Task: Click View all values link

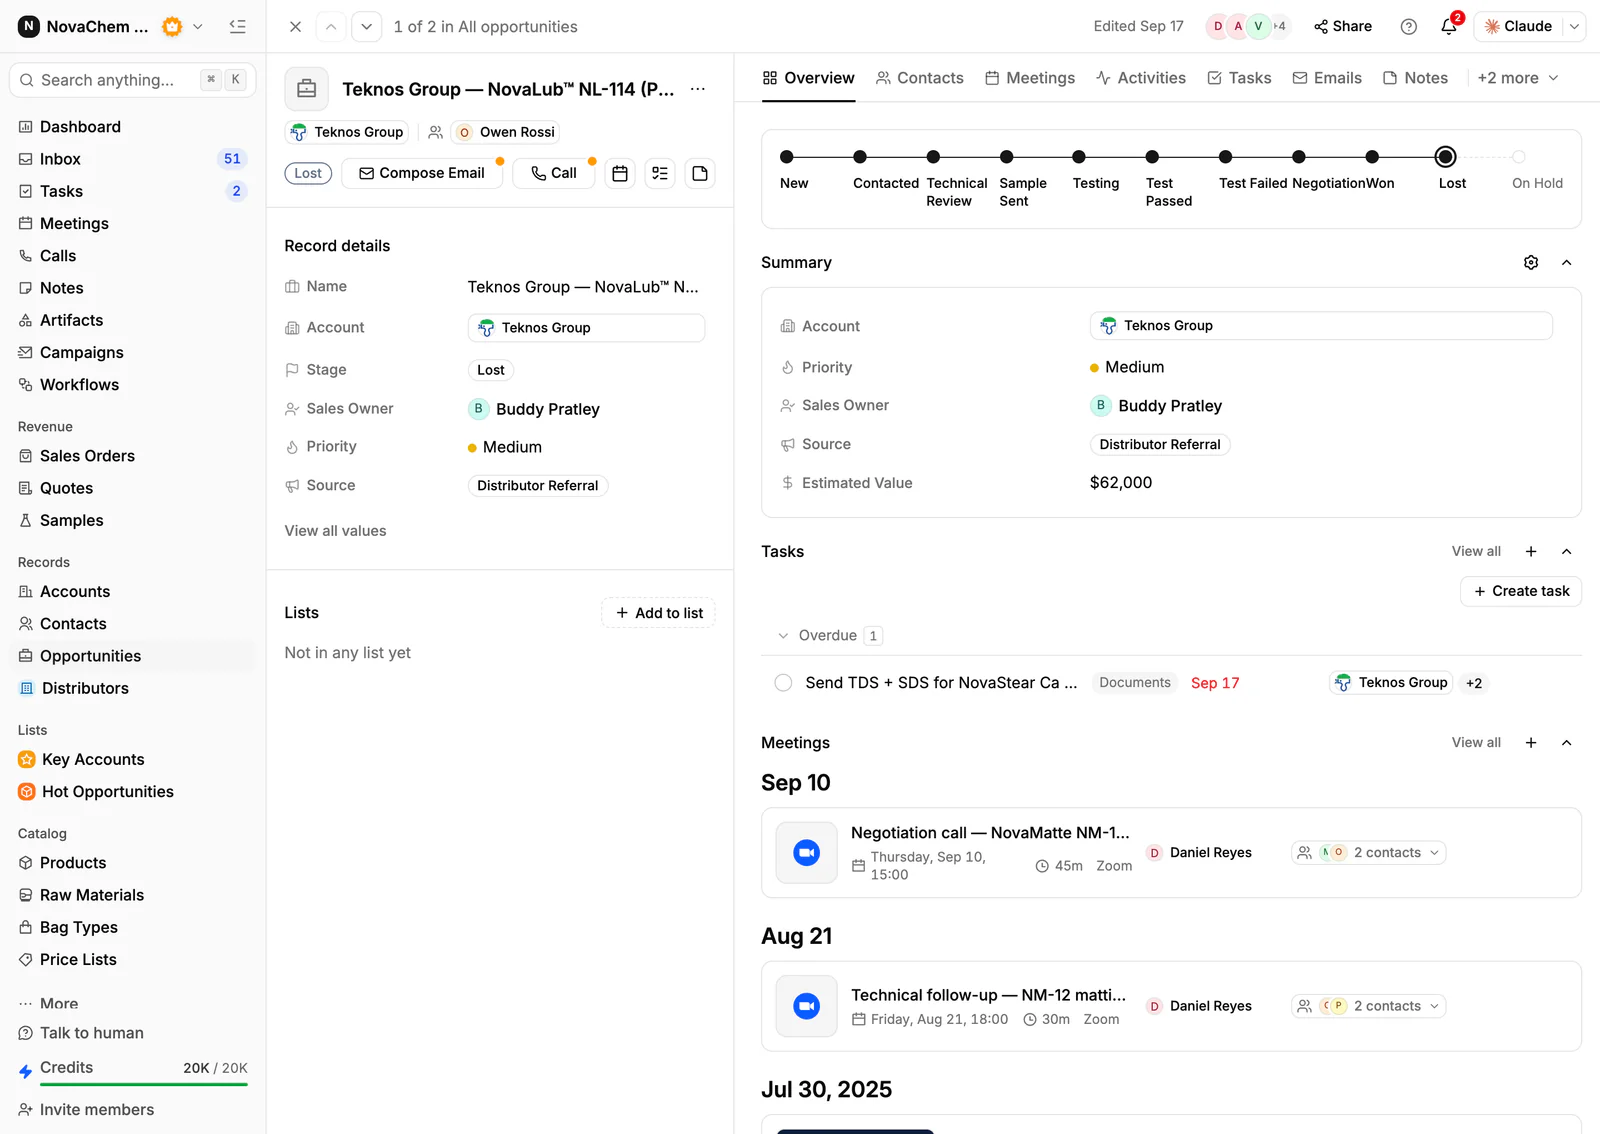Action: coord(335,531)
